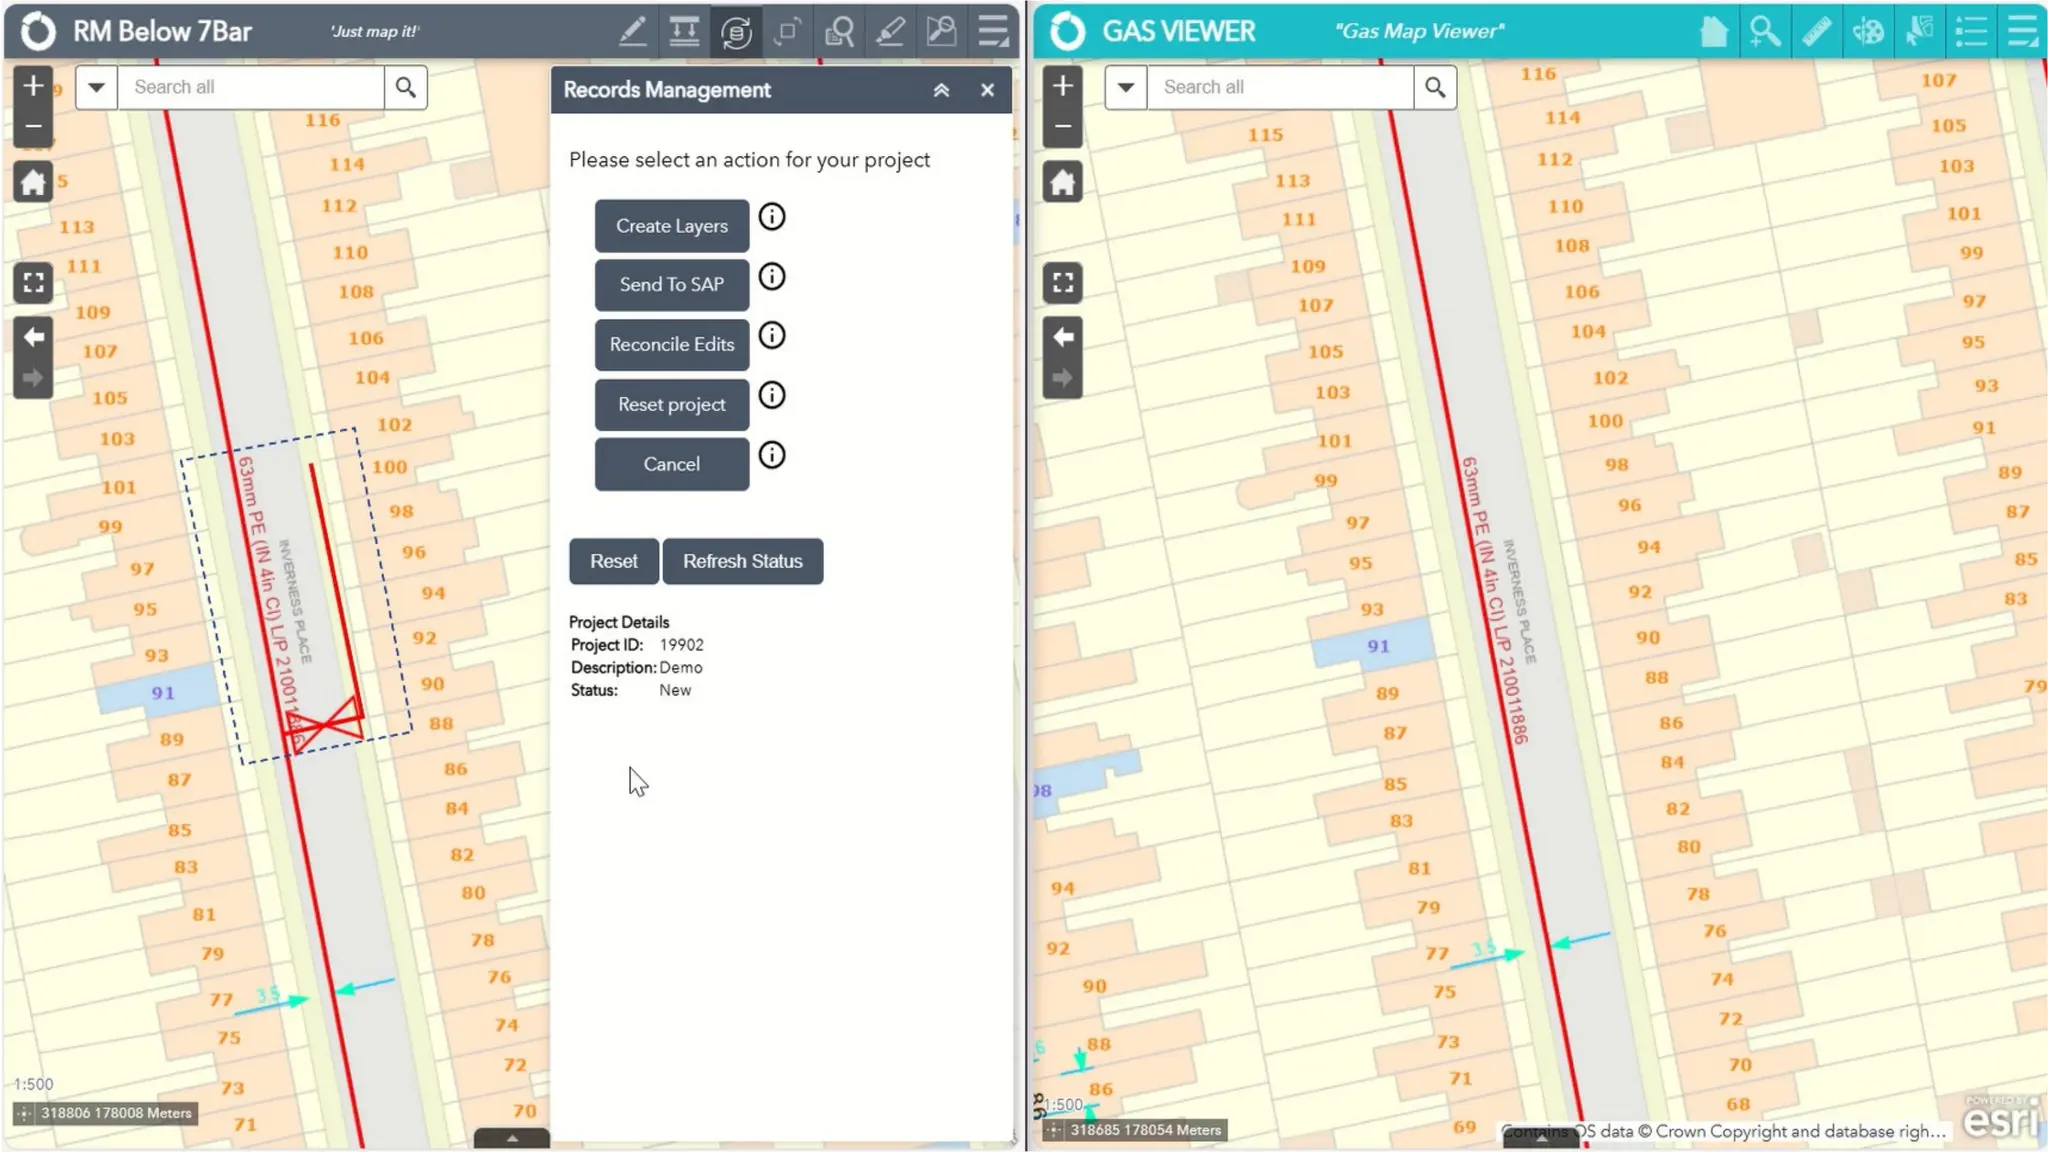Click info icon next to Reset project

pos(772,395)
